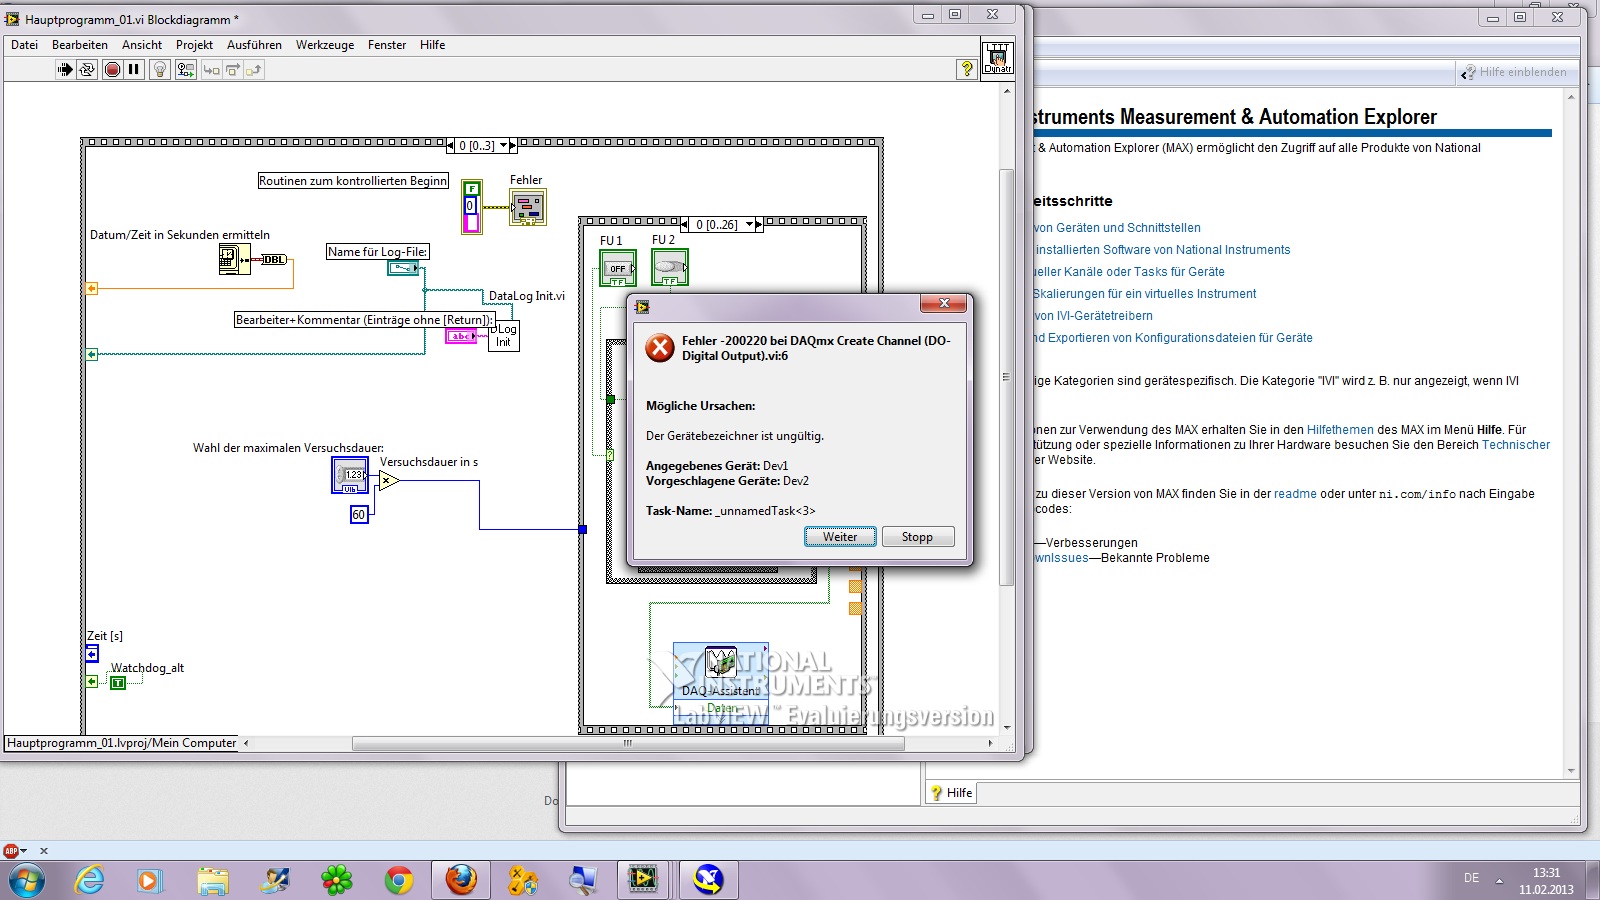The height and width of the screenshot is (900, 1600).
Task: Click Stopp in the error dialog
Action: click(x=917, y=537)
